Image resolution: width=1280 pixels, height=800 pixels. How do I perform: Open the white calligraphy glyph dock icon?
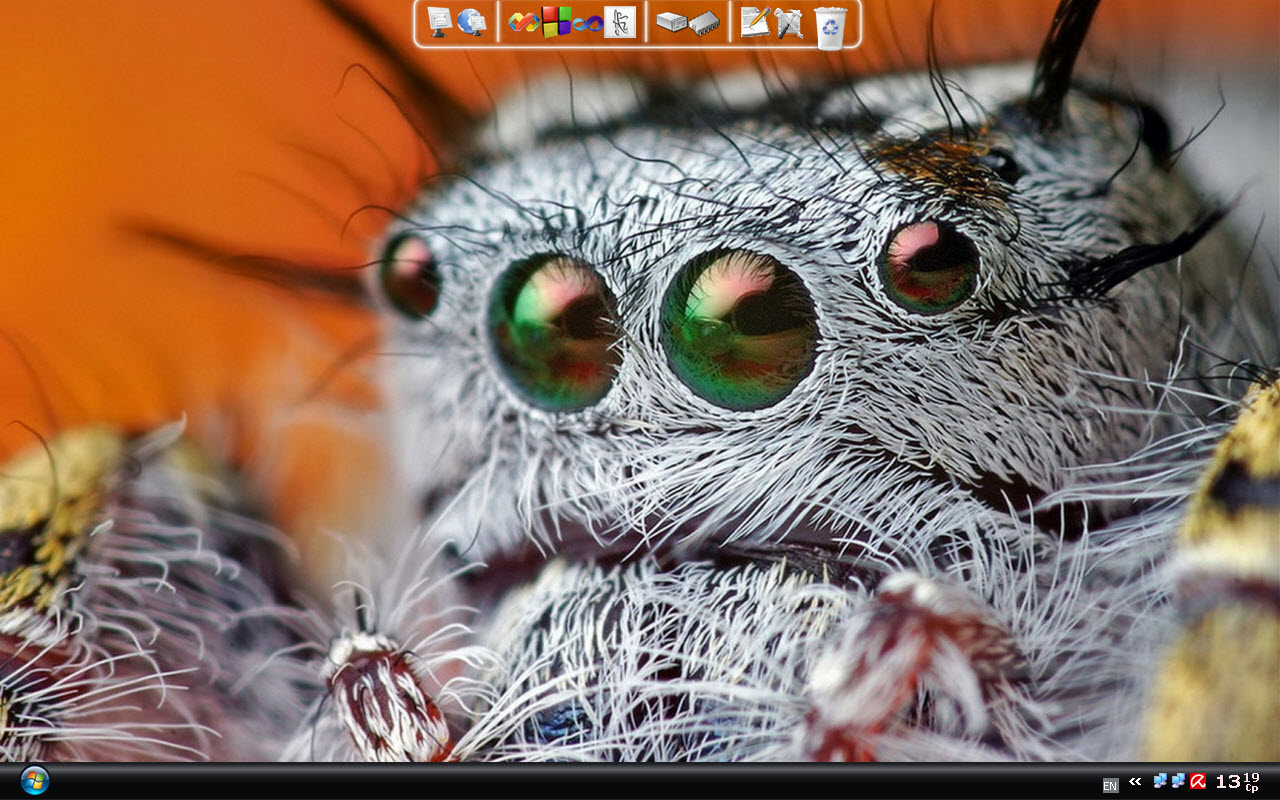[x=620, y=22]
